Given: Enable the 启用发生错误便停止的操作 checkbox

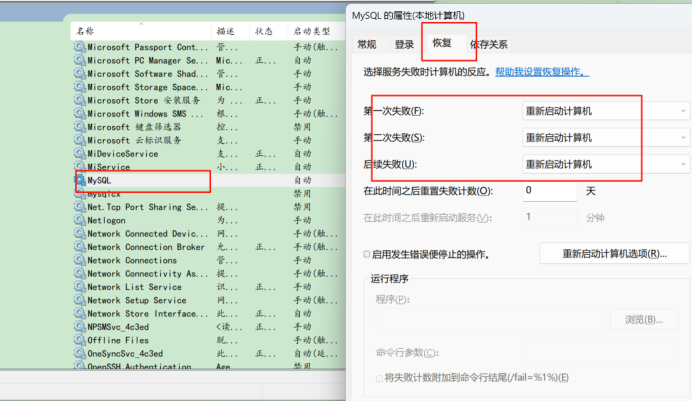Looking at the screenshot, I should click(366, 255).
